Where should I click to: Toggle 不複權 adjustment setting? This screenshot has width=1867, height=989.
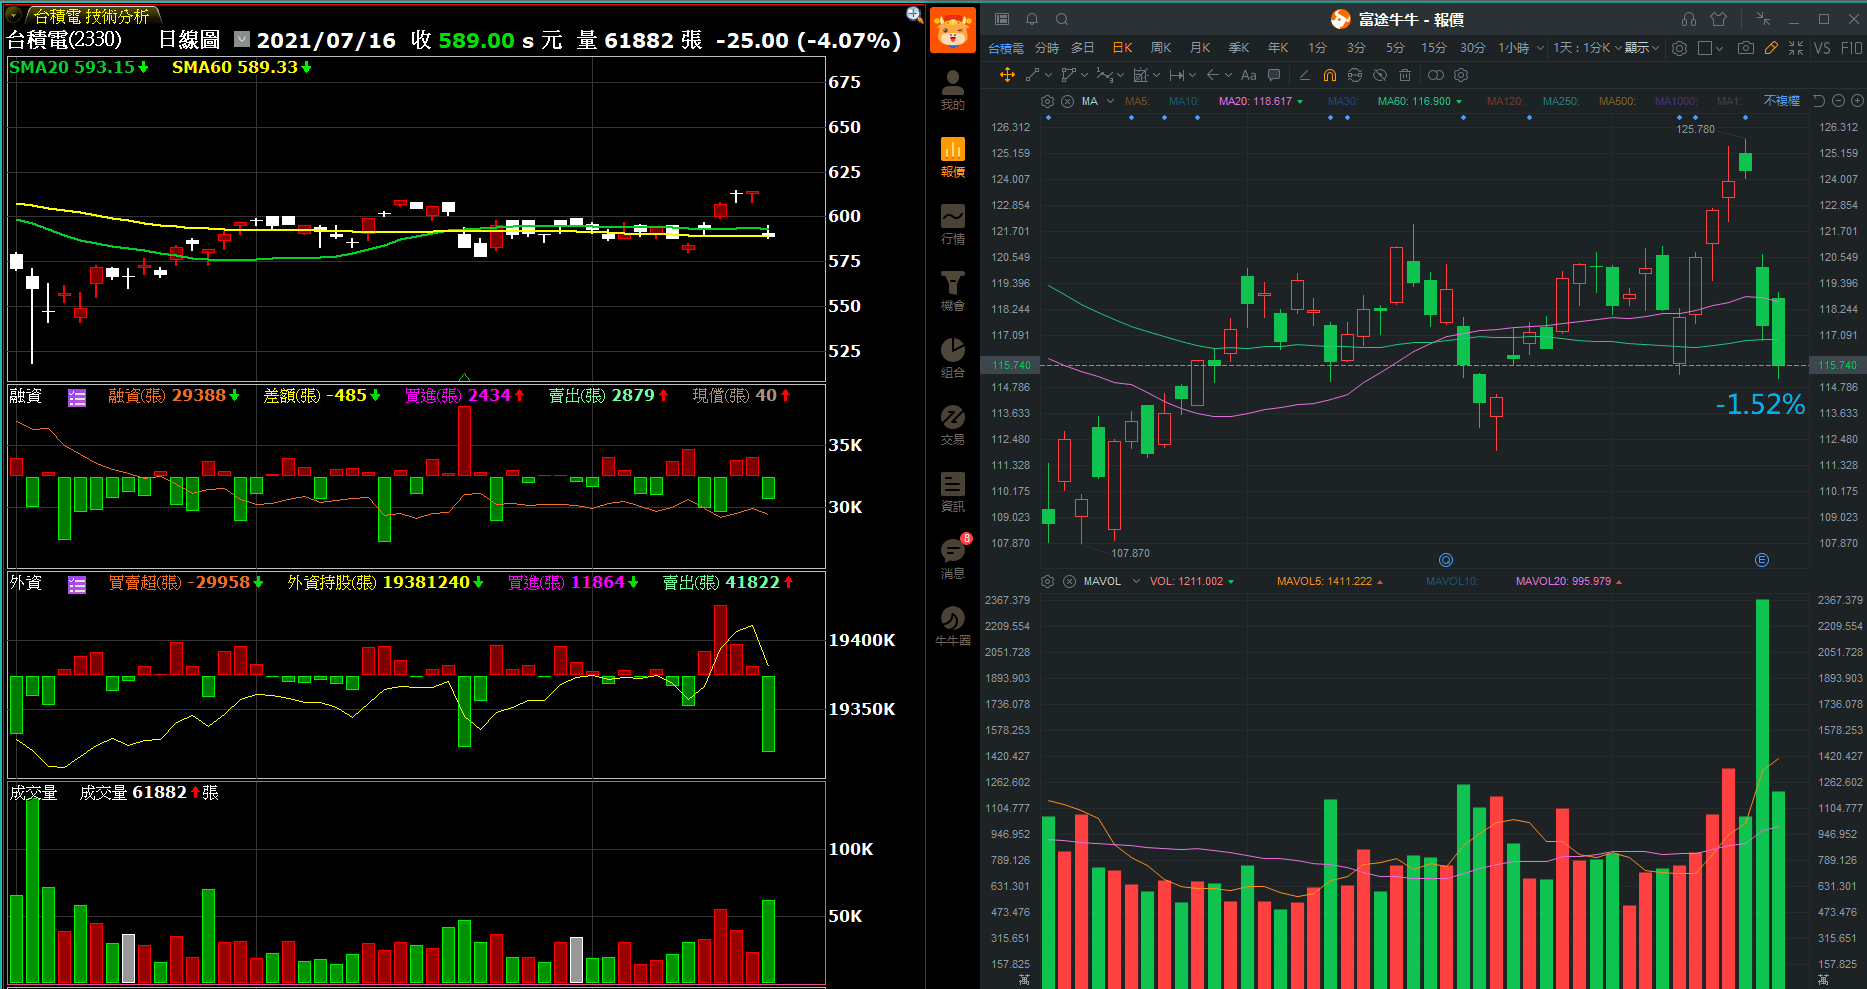tap(1781, 101)
